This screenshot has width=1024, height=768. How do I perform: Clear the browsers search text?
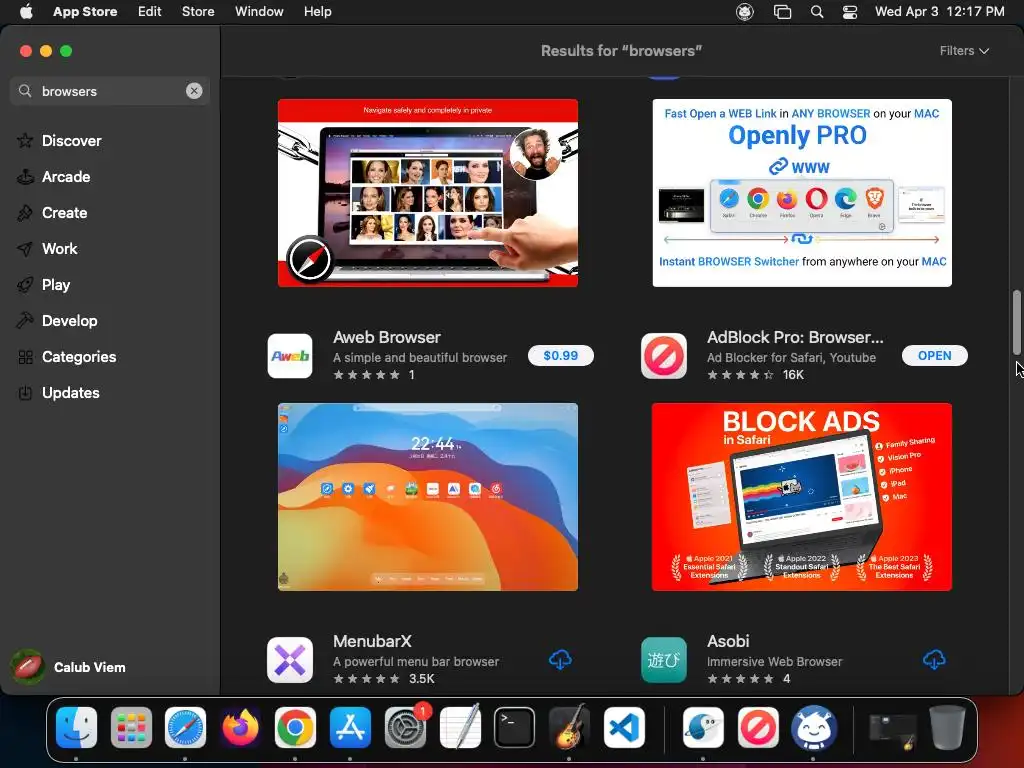click(194, 91)
